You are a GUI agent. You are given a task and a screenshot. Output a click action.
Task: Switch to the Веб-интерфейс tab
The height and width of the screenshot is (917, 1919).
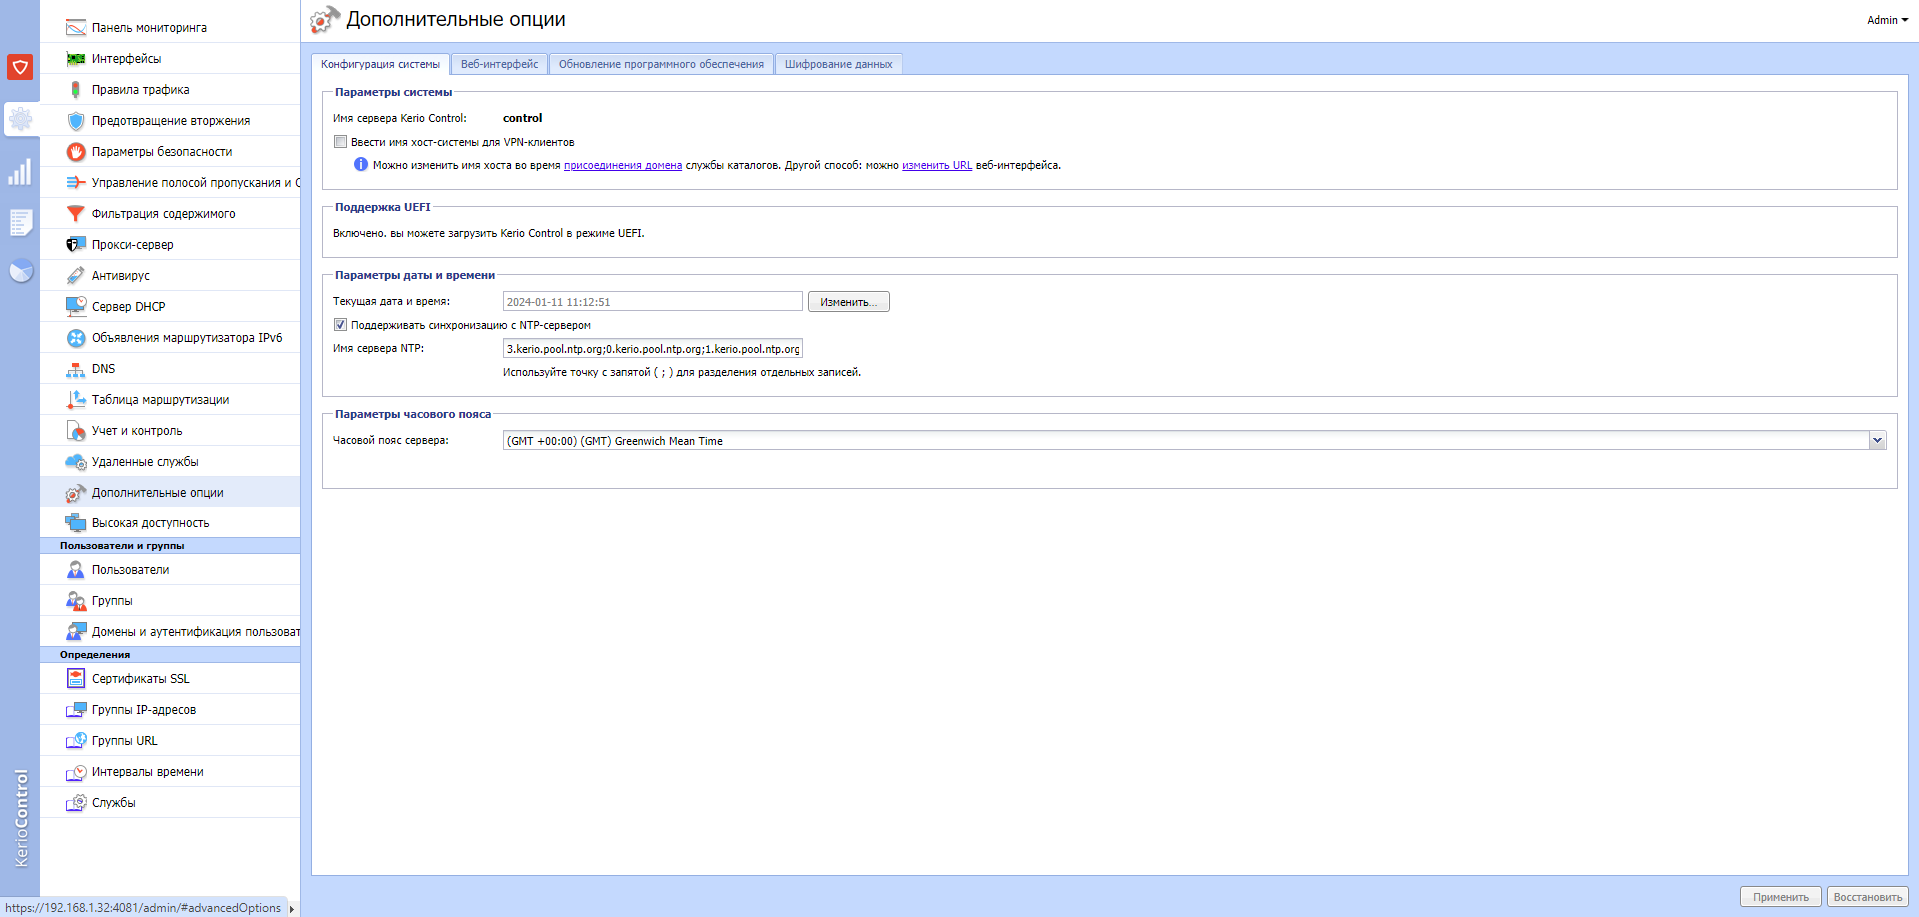[499, 64]
